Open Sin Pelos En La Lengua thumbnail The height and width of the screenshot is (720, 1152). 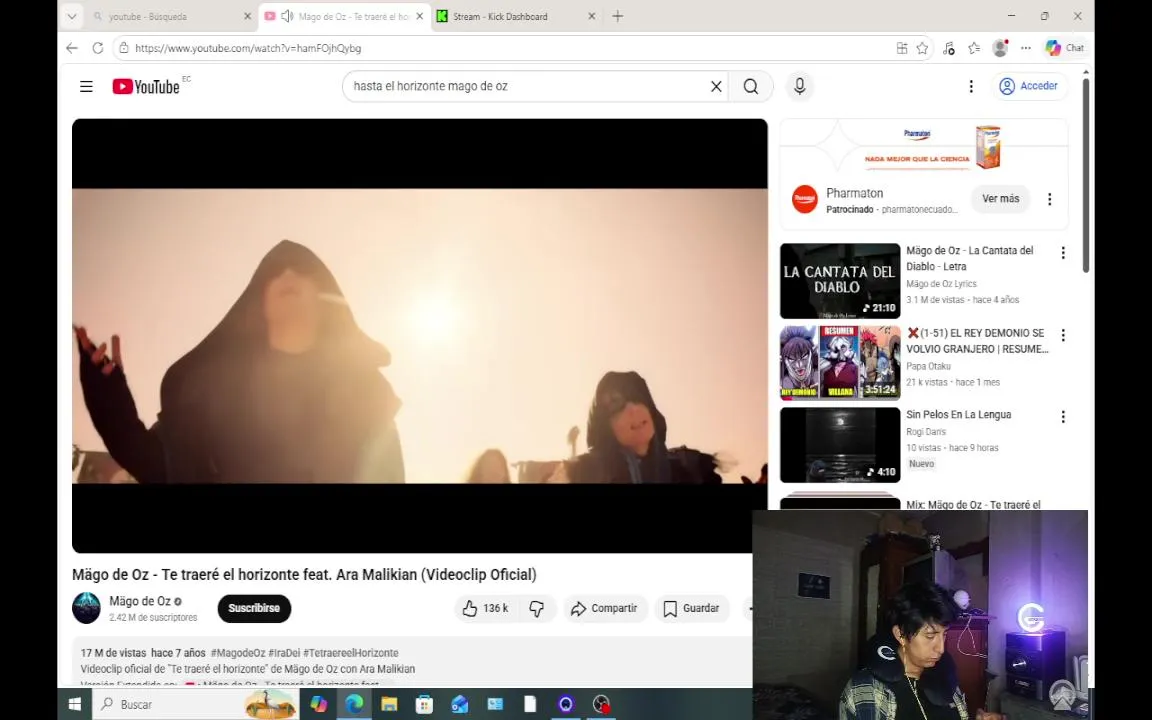point(840,445)
